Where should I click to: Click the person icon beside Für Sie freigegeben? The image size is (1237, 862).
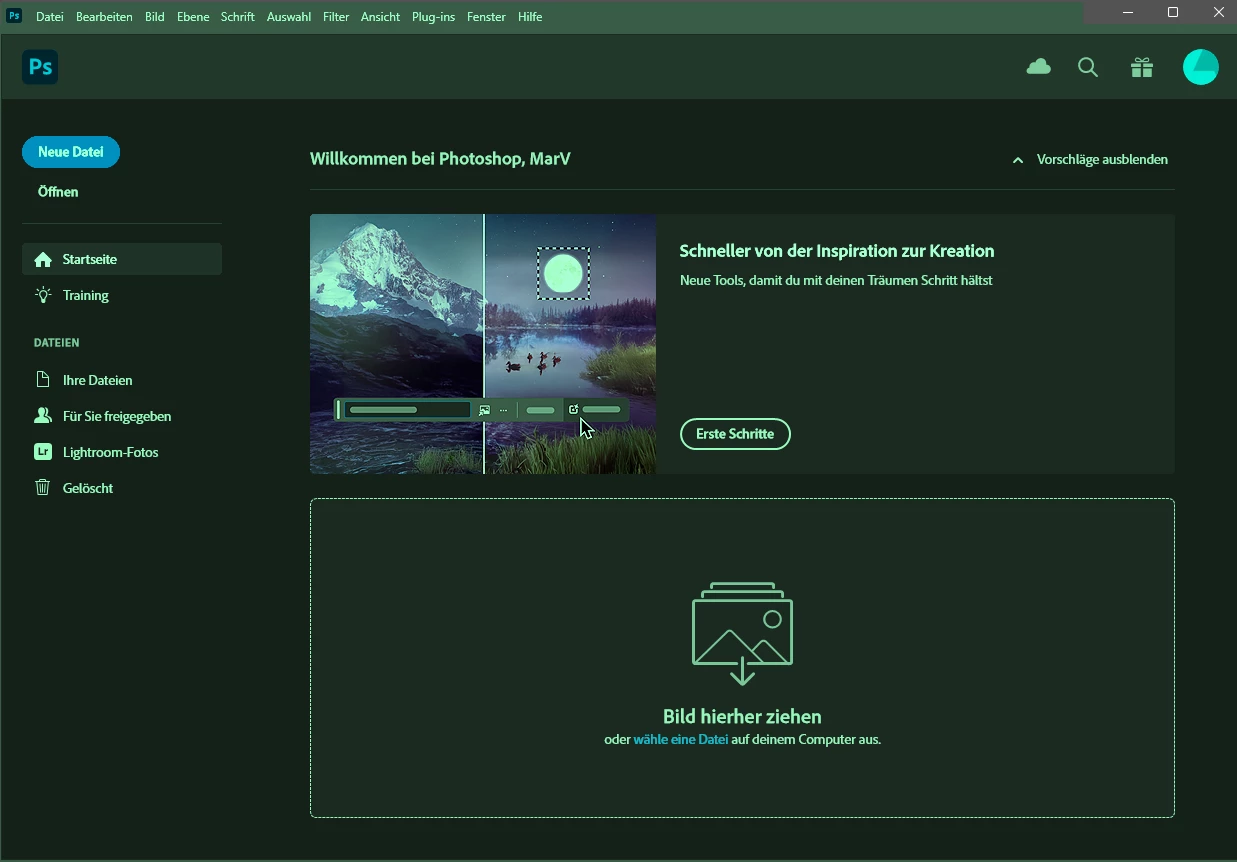point(43,416)
